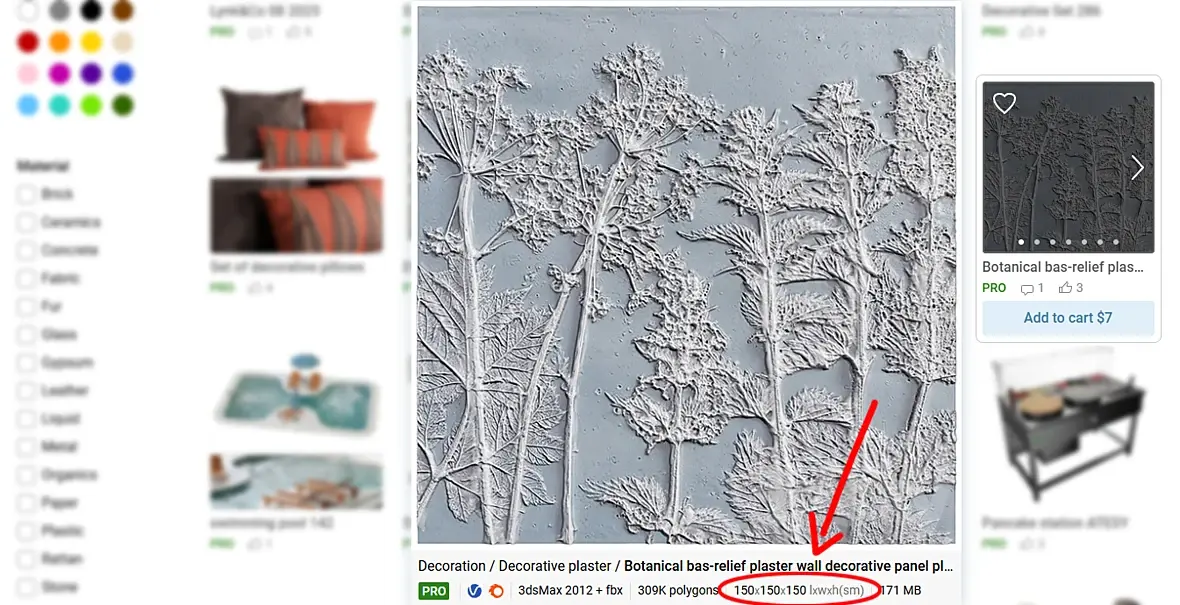The width and height of the screenshot is (1180, 605).
Task: Open the decorative pillows thumbnail
Action: pos(297,170)
